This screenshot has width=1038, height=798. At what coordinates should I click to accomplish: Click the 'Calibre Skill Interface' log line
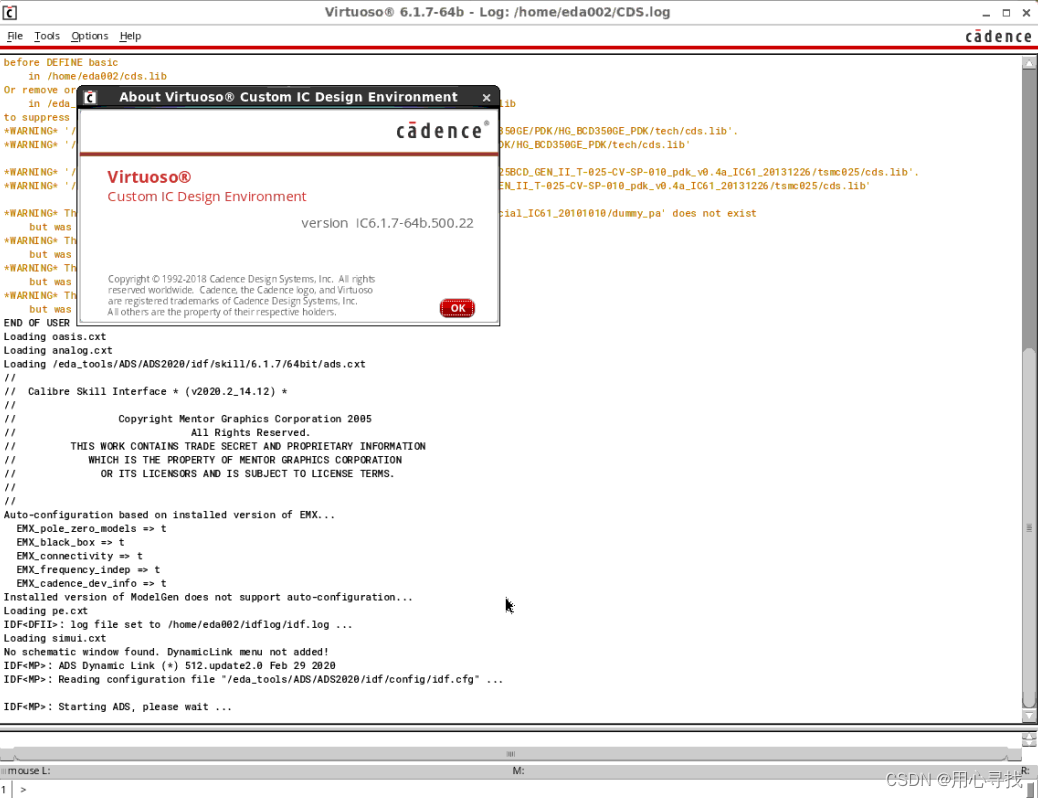point(146,391)
